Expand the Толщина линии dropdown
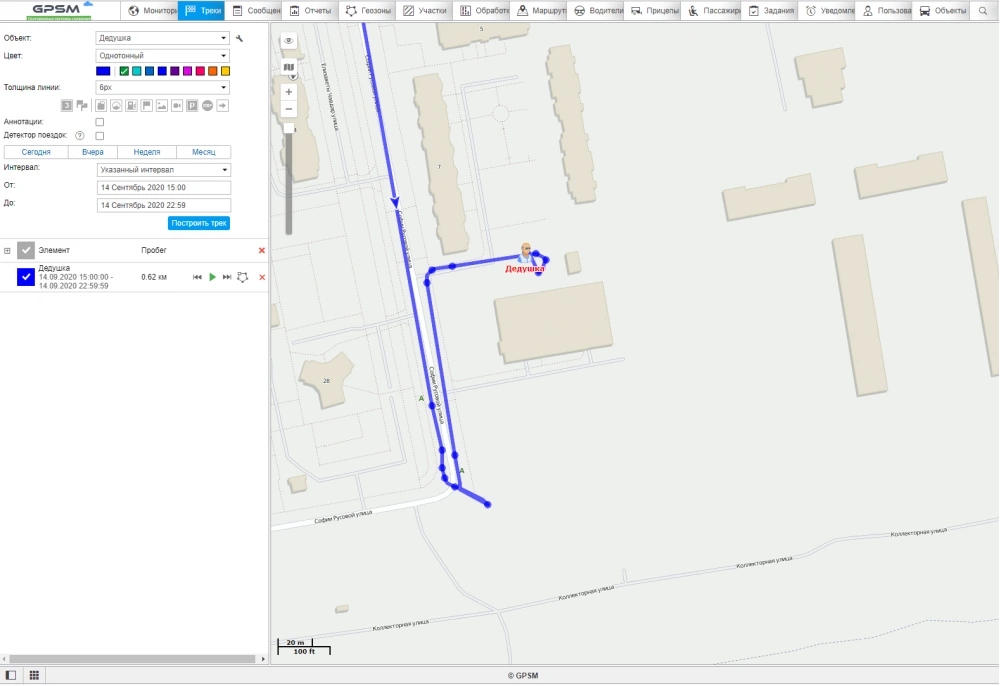1000x686 pixels. point(163,87)
